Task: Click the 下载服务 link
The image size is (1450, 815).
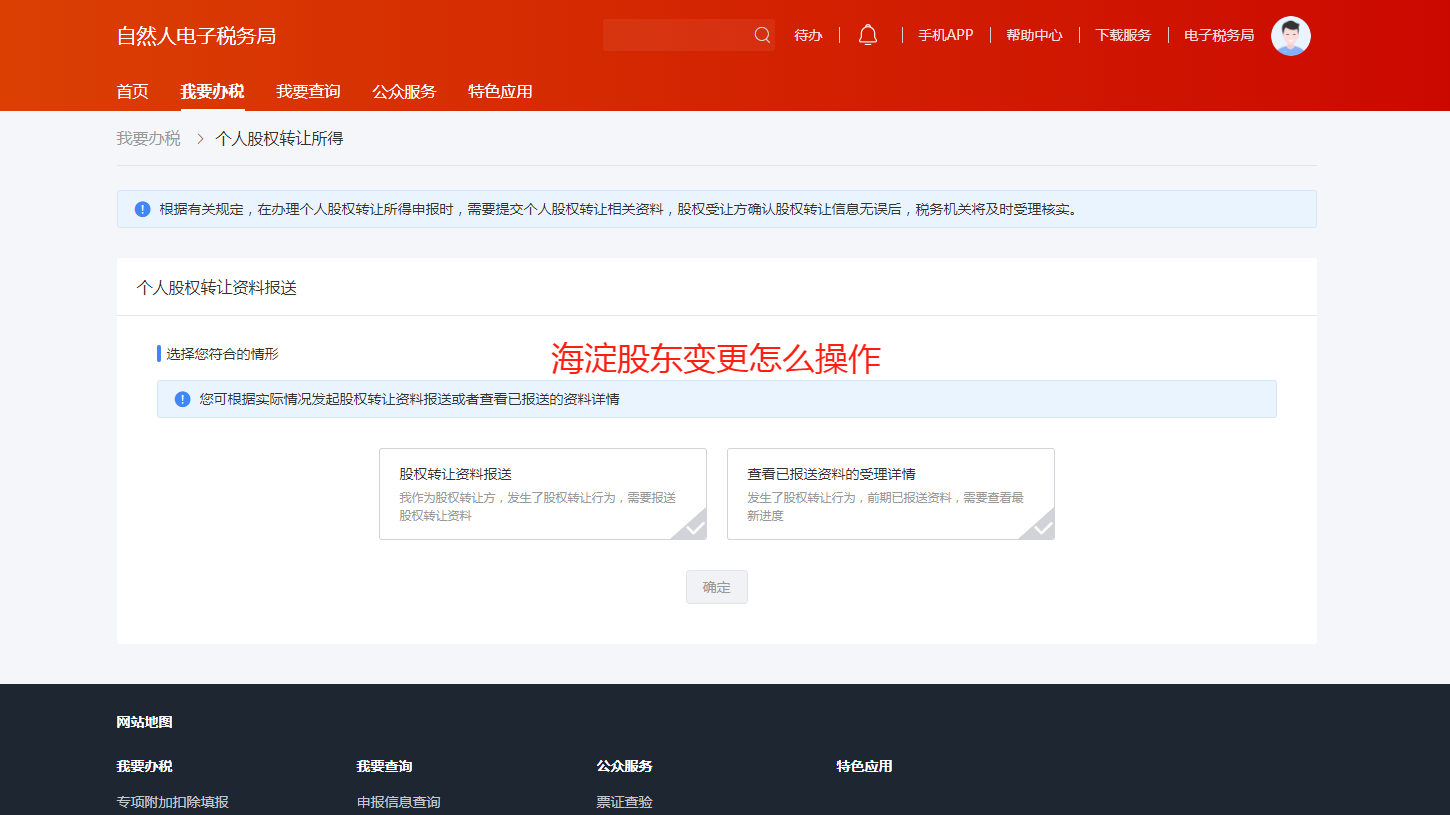Action: (1122, 33)
